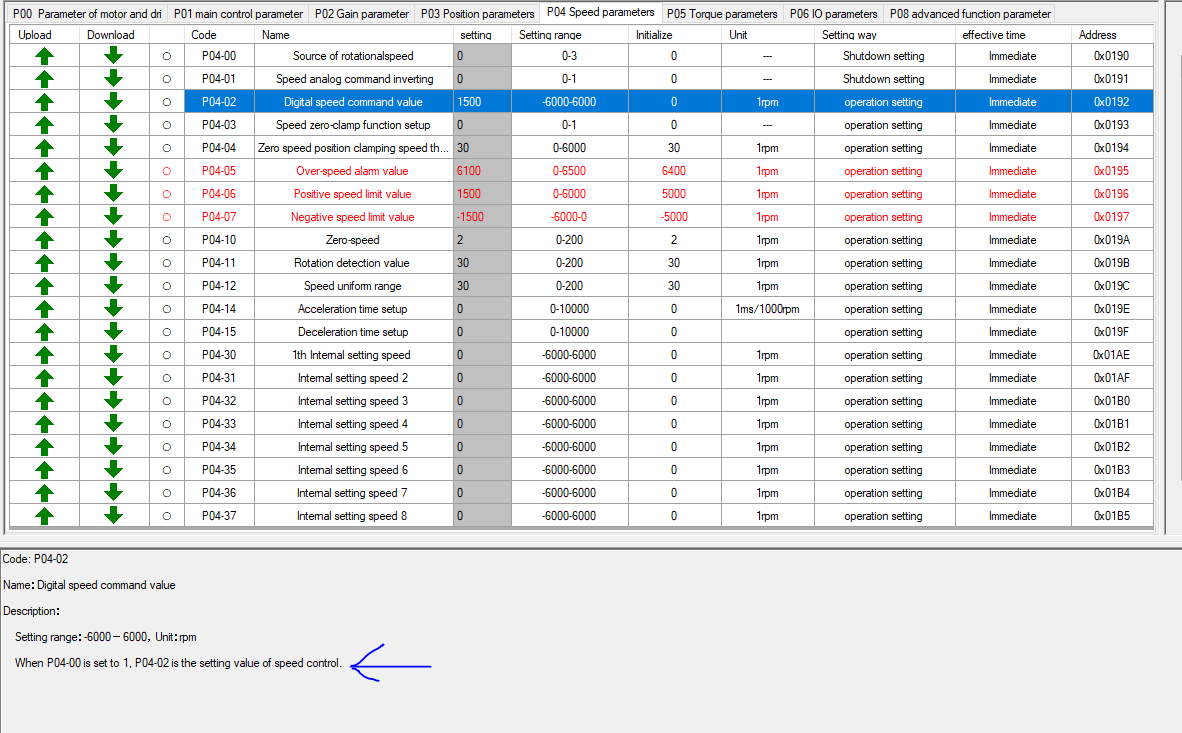Download parameter P04-01 using down arrow
1182x733 pixels.
[113, 78]
